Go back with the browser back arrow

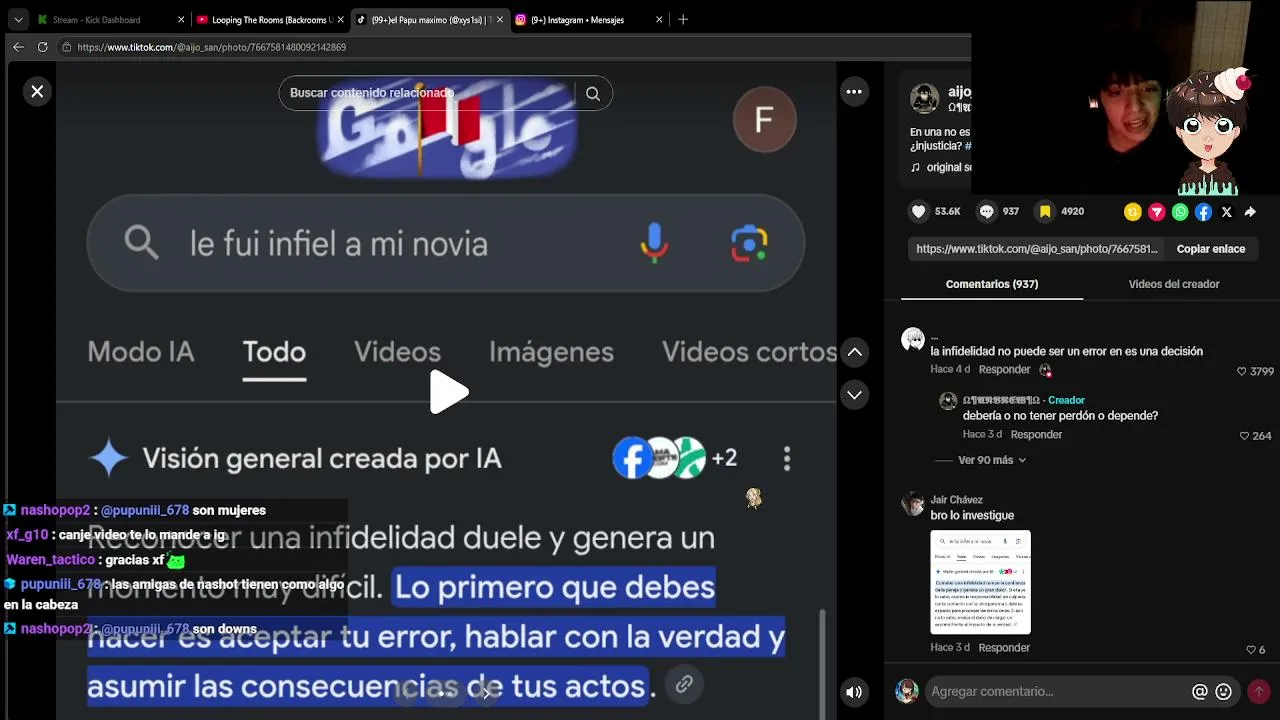(x=18, y=47)
